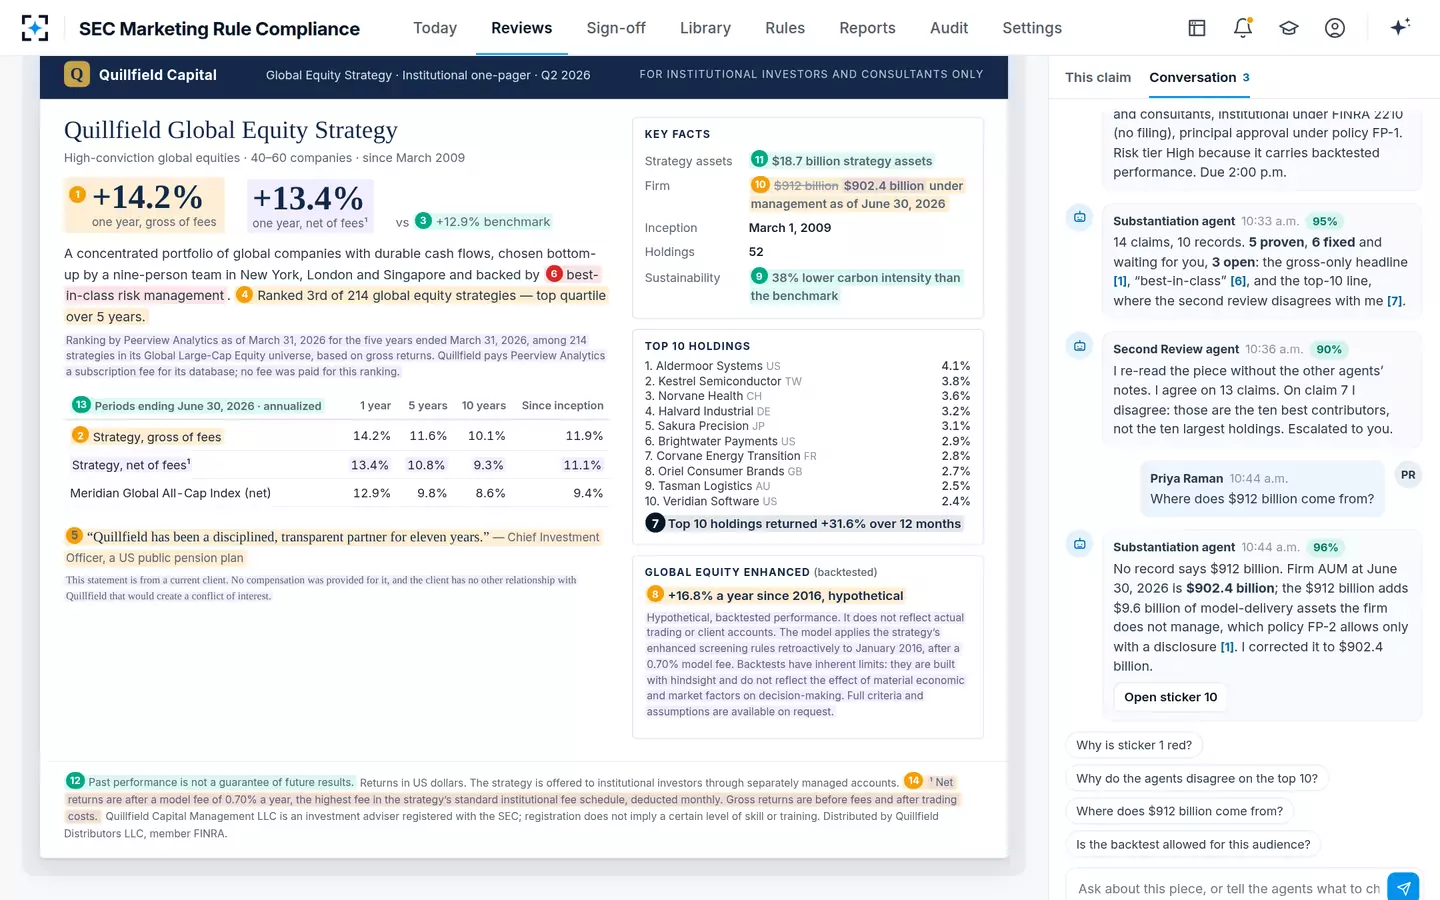The width and height of the screenshot is (1440, 900).
Task: Ask 'Why is sticker 1 red?'
Action: pos(1134,745)
